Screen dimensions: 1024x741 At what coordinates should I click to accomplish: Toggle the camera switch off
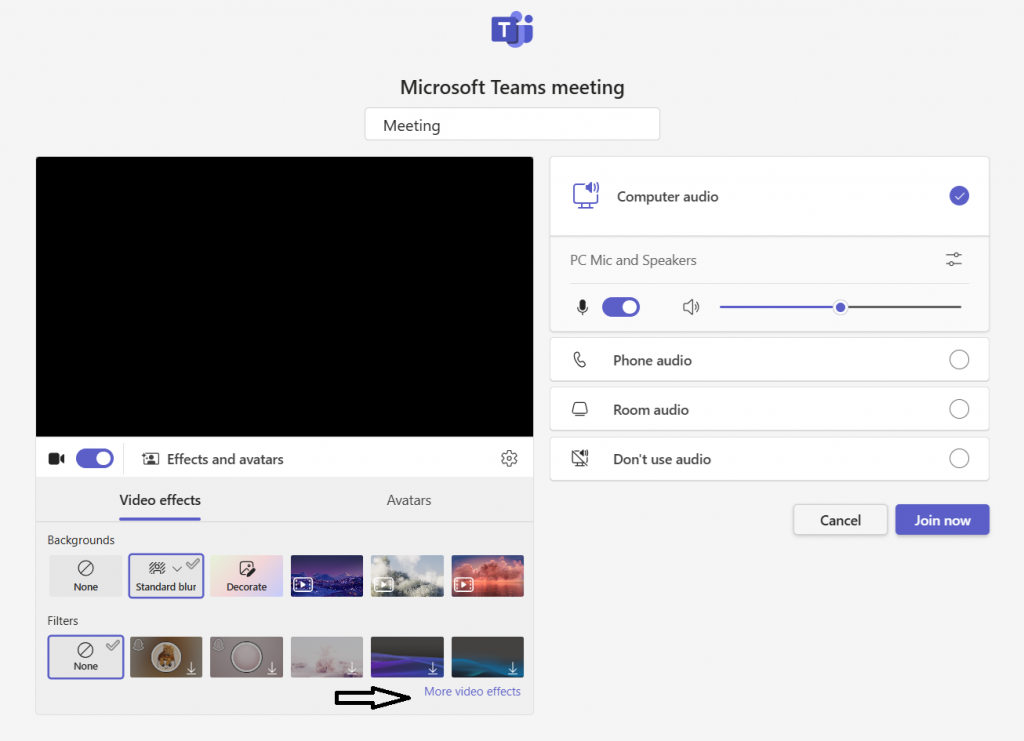coord(95,459)
